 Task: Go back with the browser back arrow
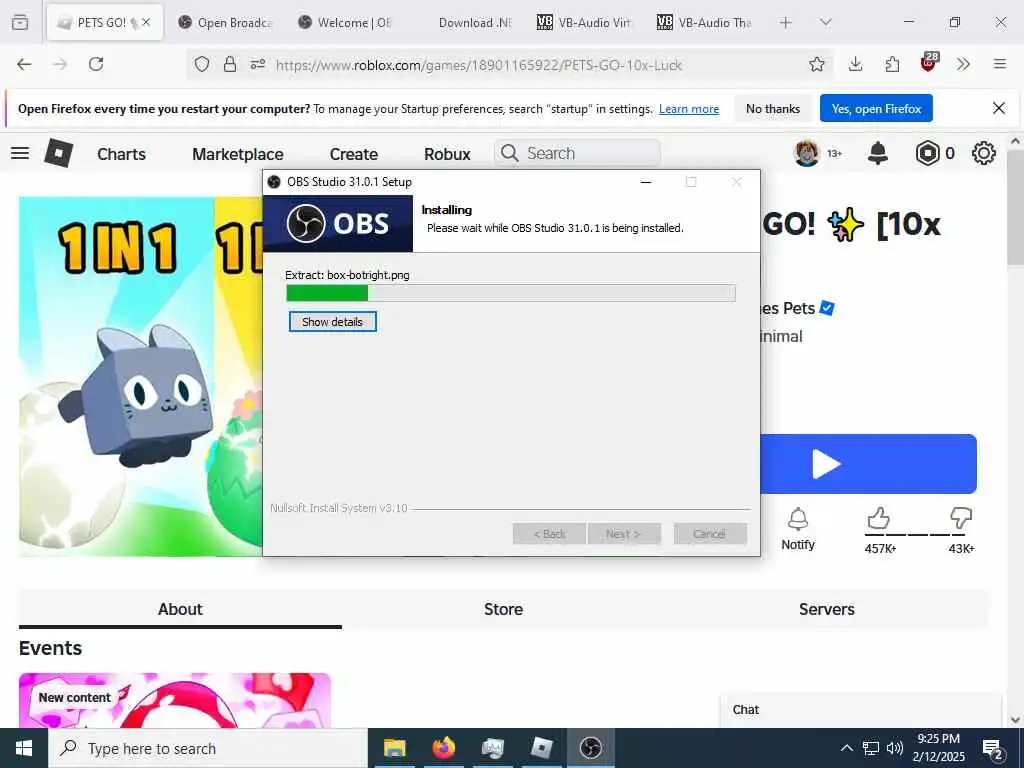(24, 64)
